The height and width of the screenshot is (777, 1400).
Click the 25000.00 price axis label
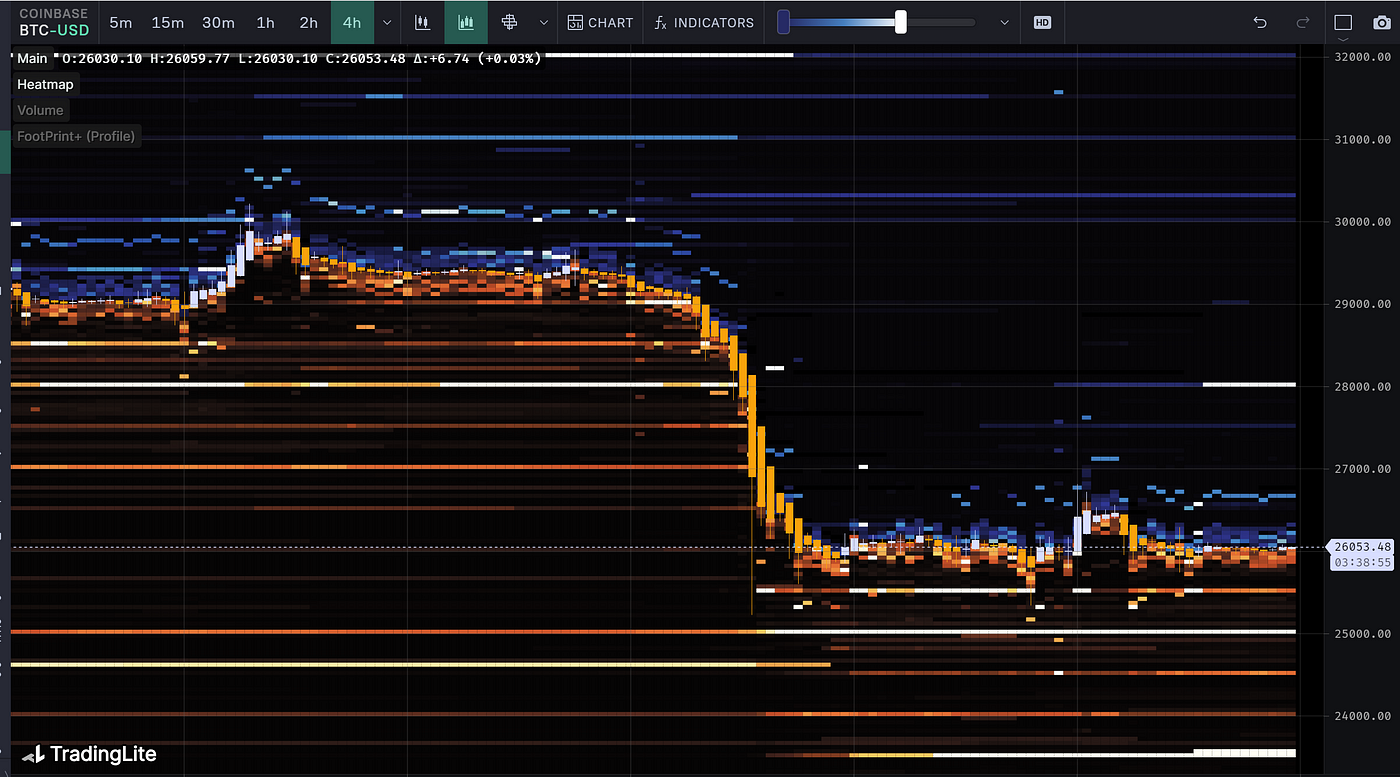coord(1362,633)
